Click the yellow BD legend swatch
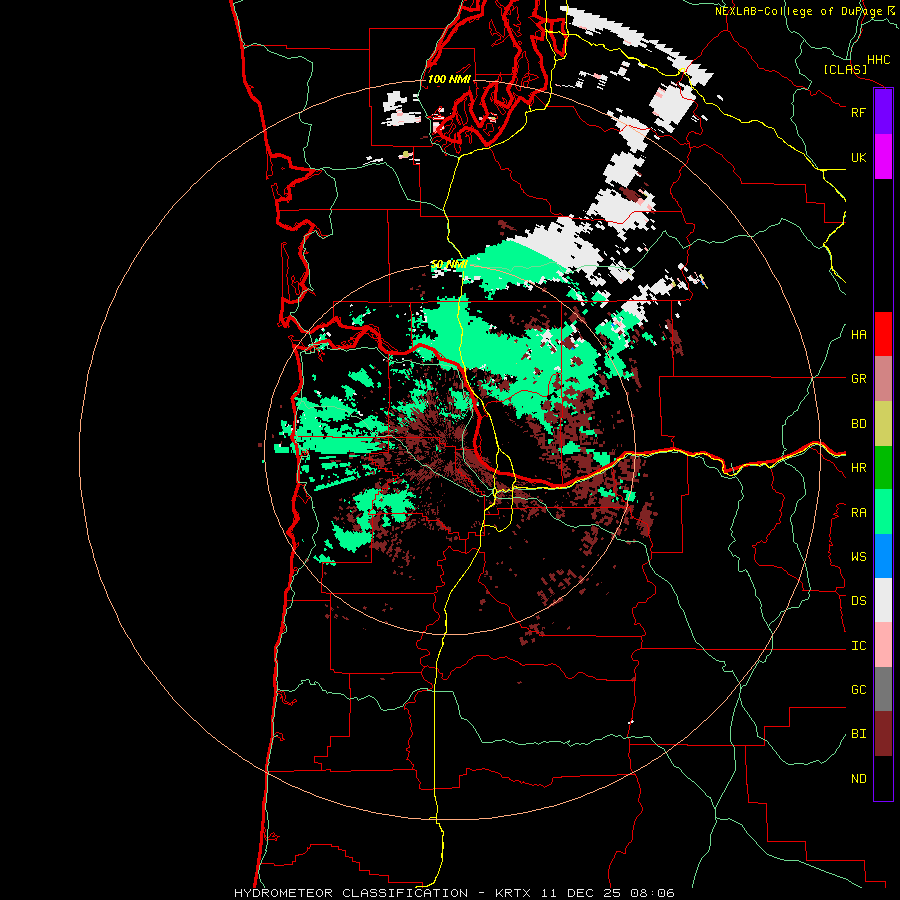900x900 pixels. pyautogui.click(x=883, y=424)
